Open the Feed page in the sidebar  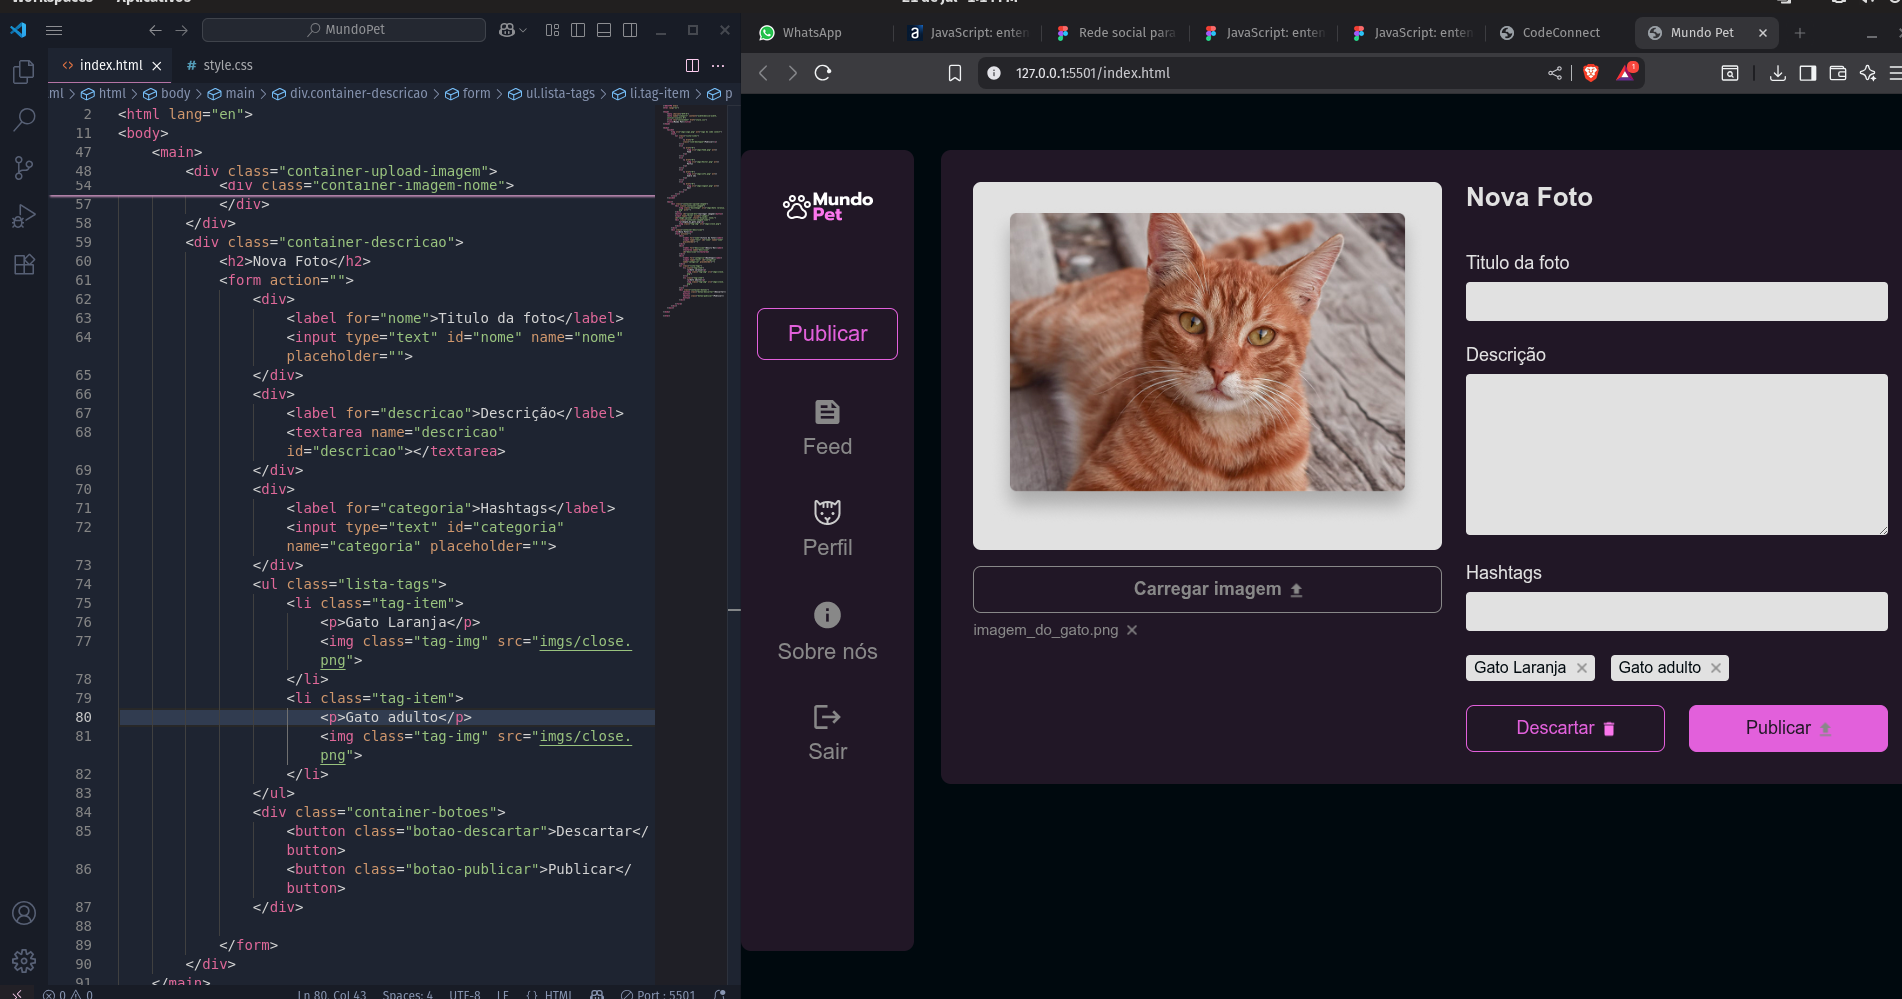click(828, 429)
